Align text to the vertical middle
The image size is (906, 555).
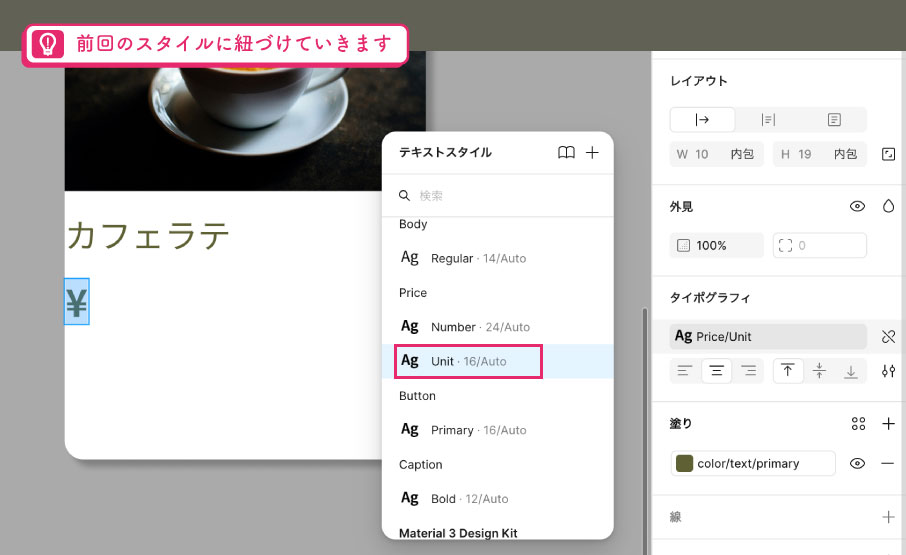(819, 371)
